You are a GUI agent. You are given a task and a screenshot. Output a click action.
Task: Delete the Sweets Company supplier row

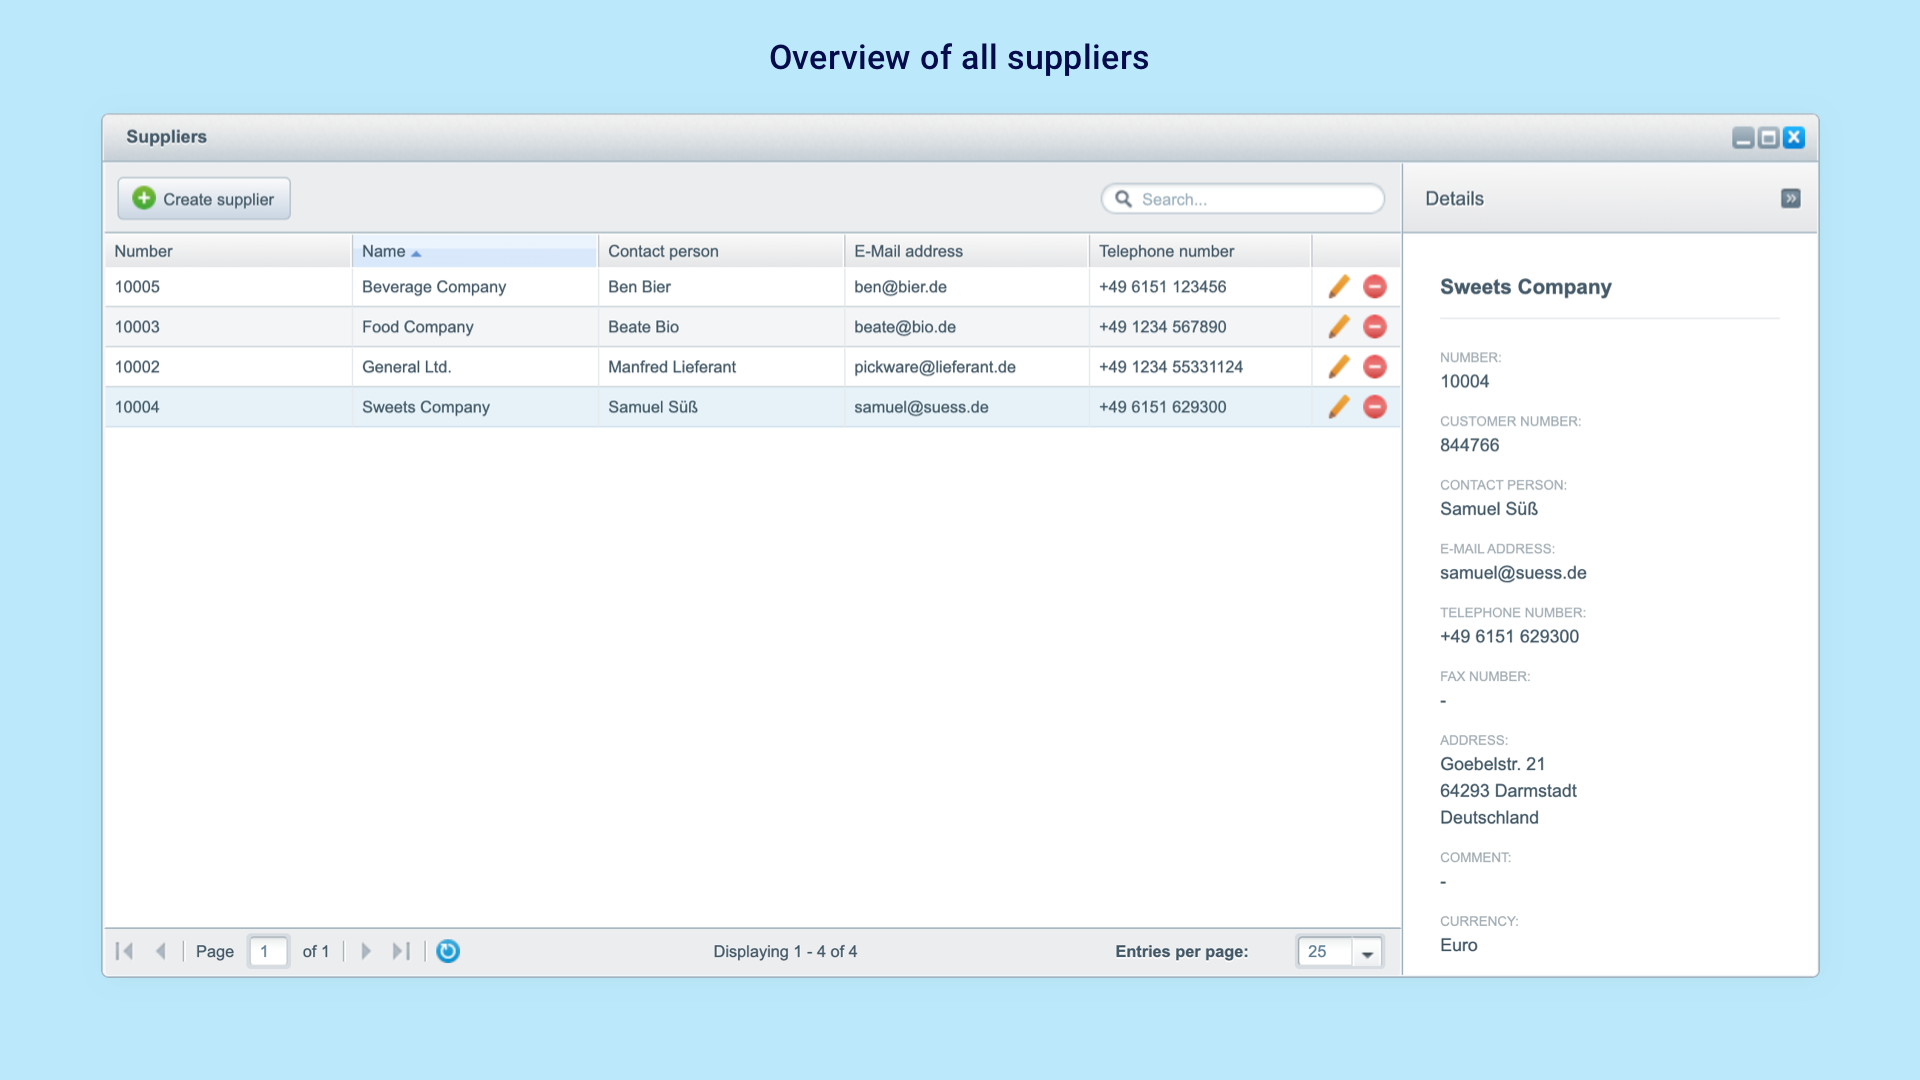pos(1375,407)
